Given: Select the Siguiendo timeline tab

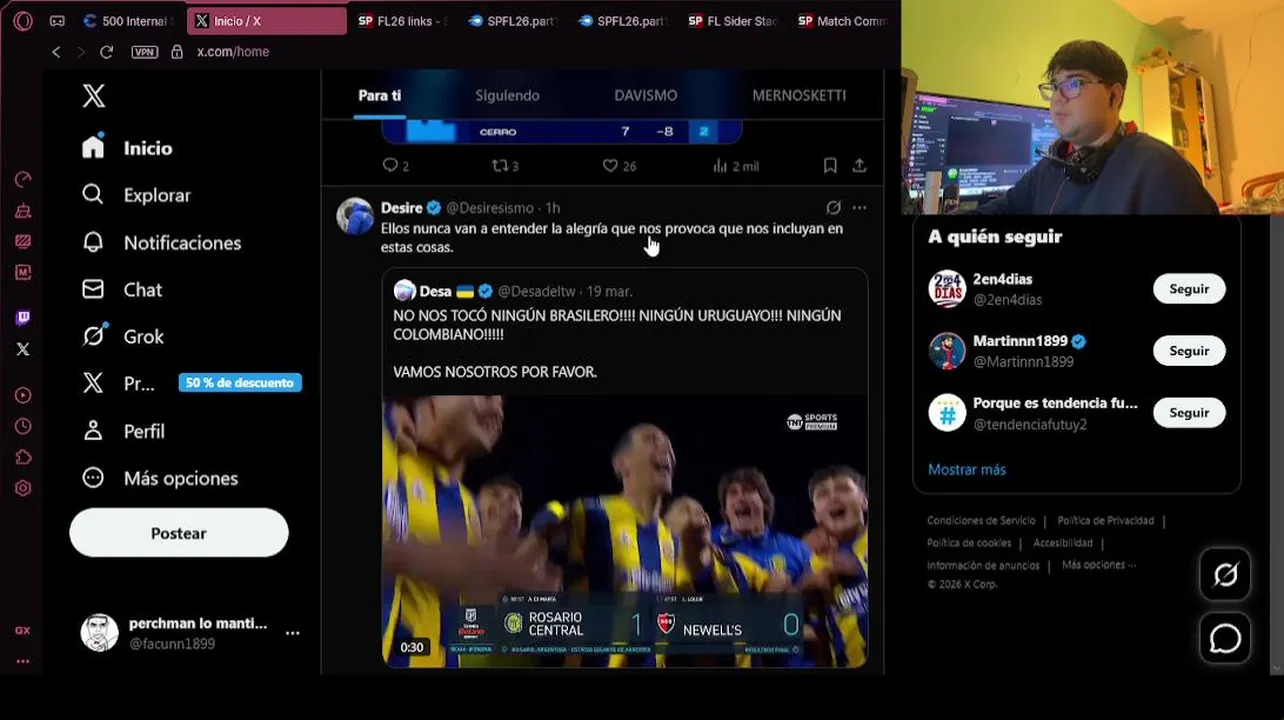Looking at the screenshot, I should pos(507,96).
